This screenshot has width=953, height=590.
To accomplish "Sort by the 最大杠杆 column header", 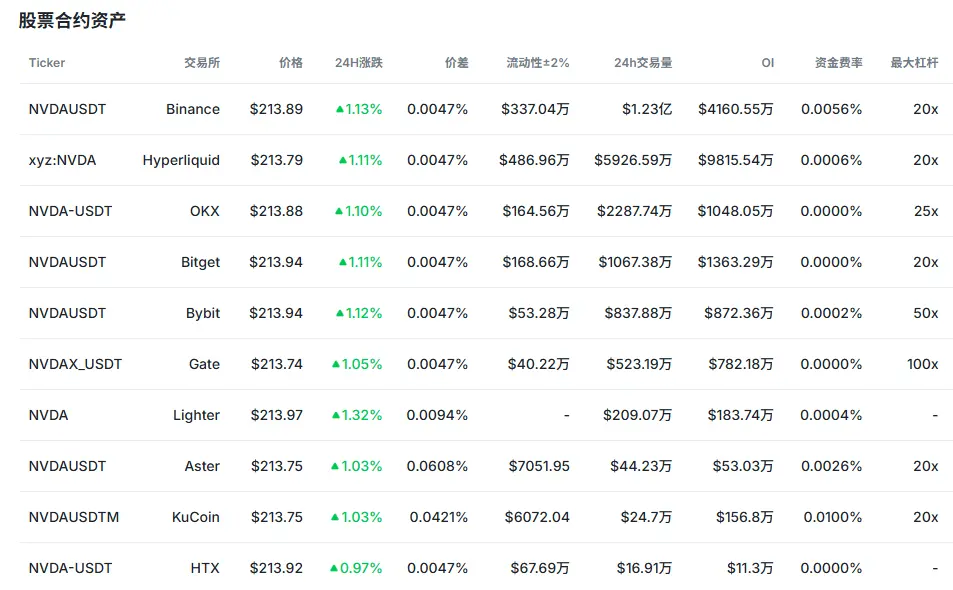I will tap(914, 63).
